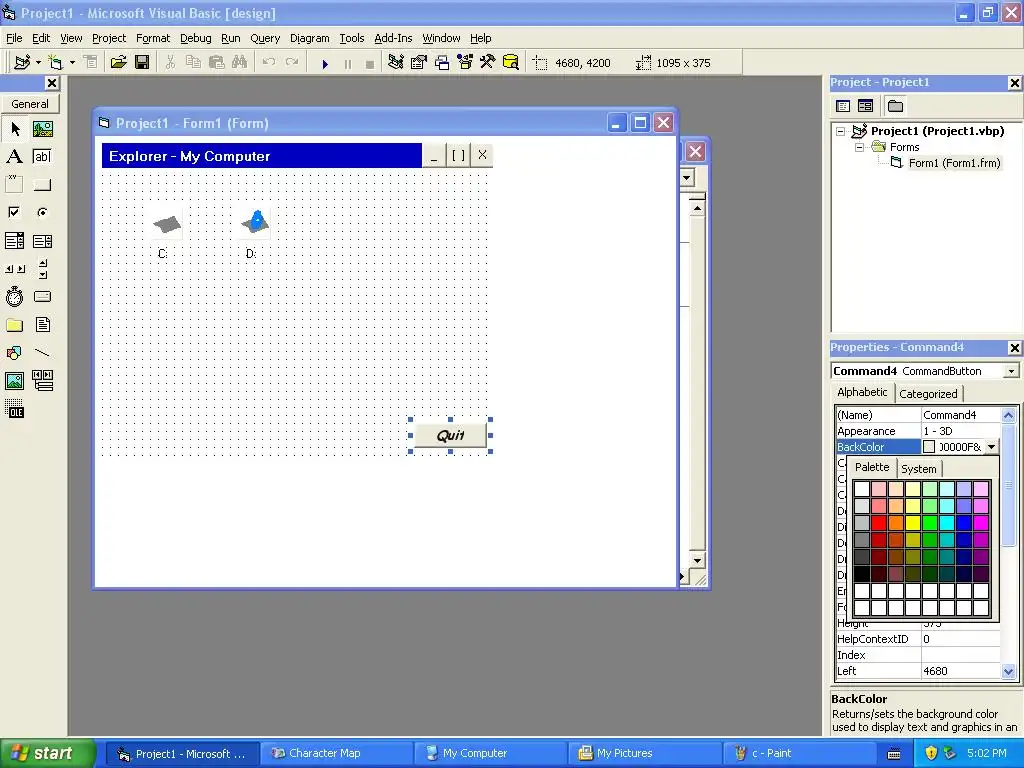Select the Timer tool
The width and height of the screenshot is (1024, 768).
15,297
